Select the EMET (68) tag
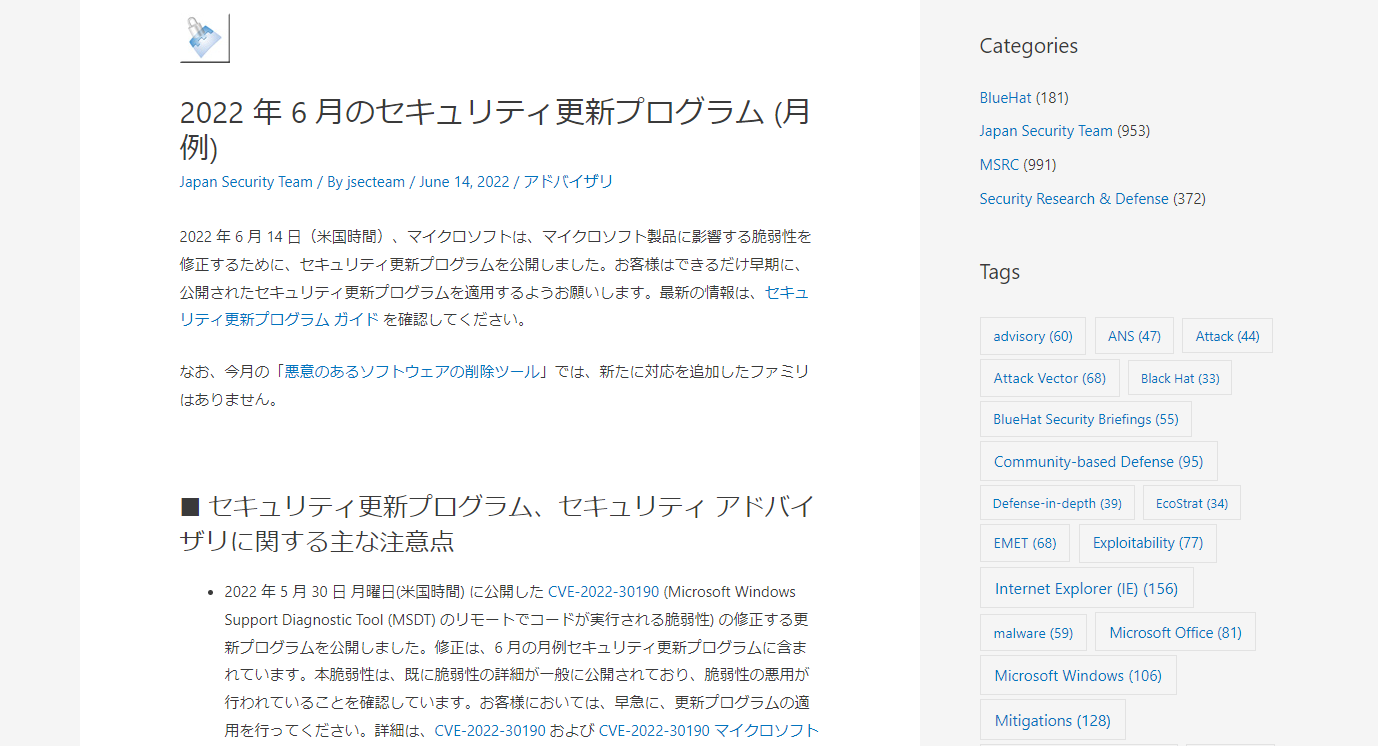This screenshot has width=1378, height=746. click(x=1025, y=543)
